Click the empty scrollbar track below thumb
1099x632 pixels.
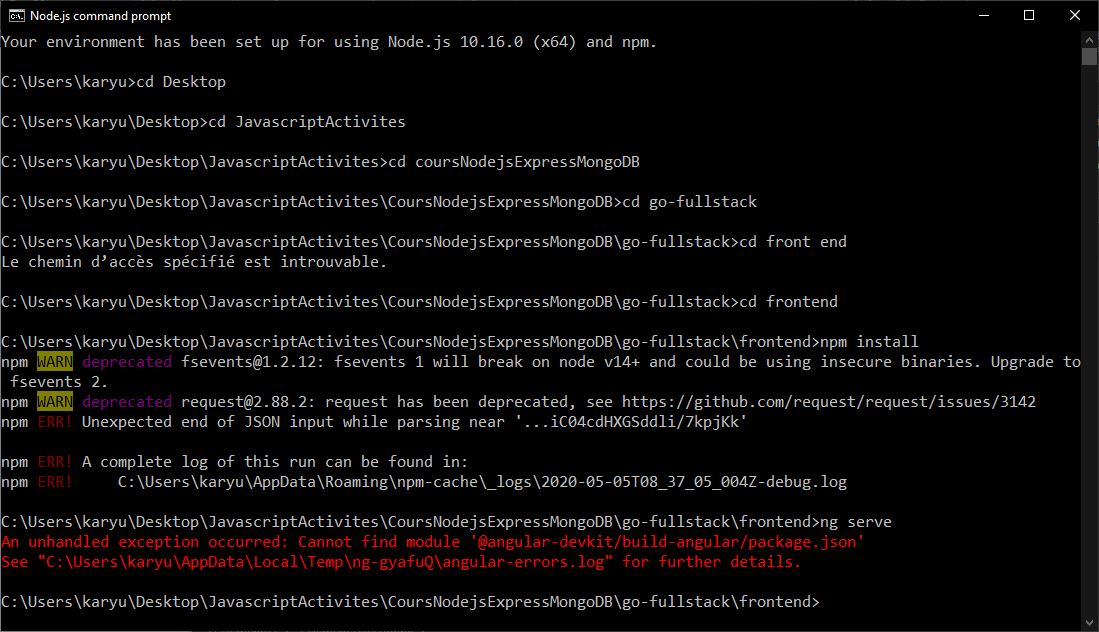(x=1089, y=341)
